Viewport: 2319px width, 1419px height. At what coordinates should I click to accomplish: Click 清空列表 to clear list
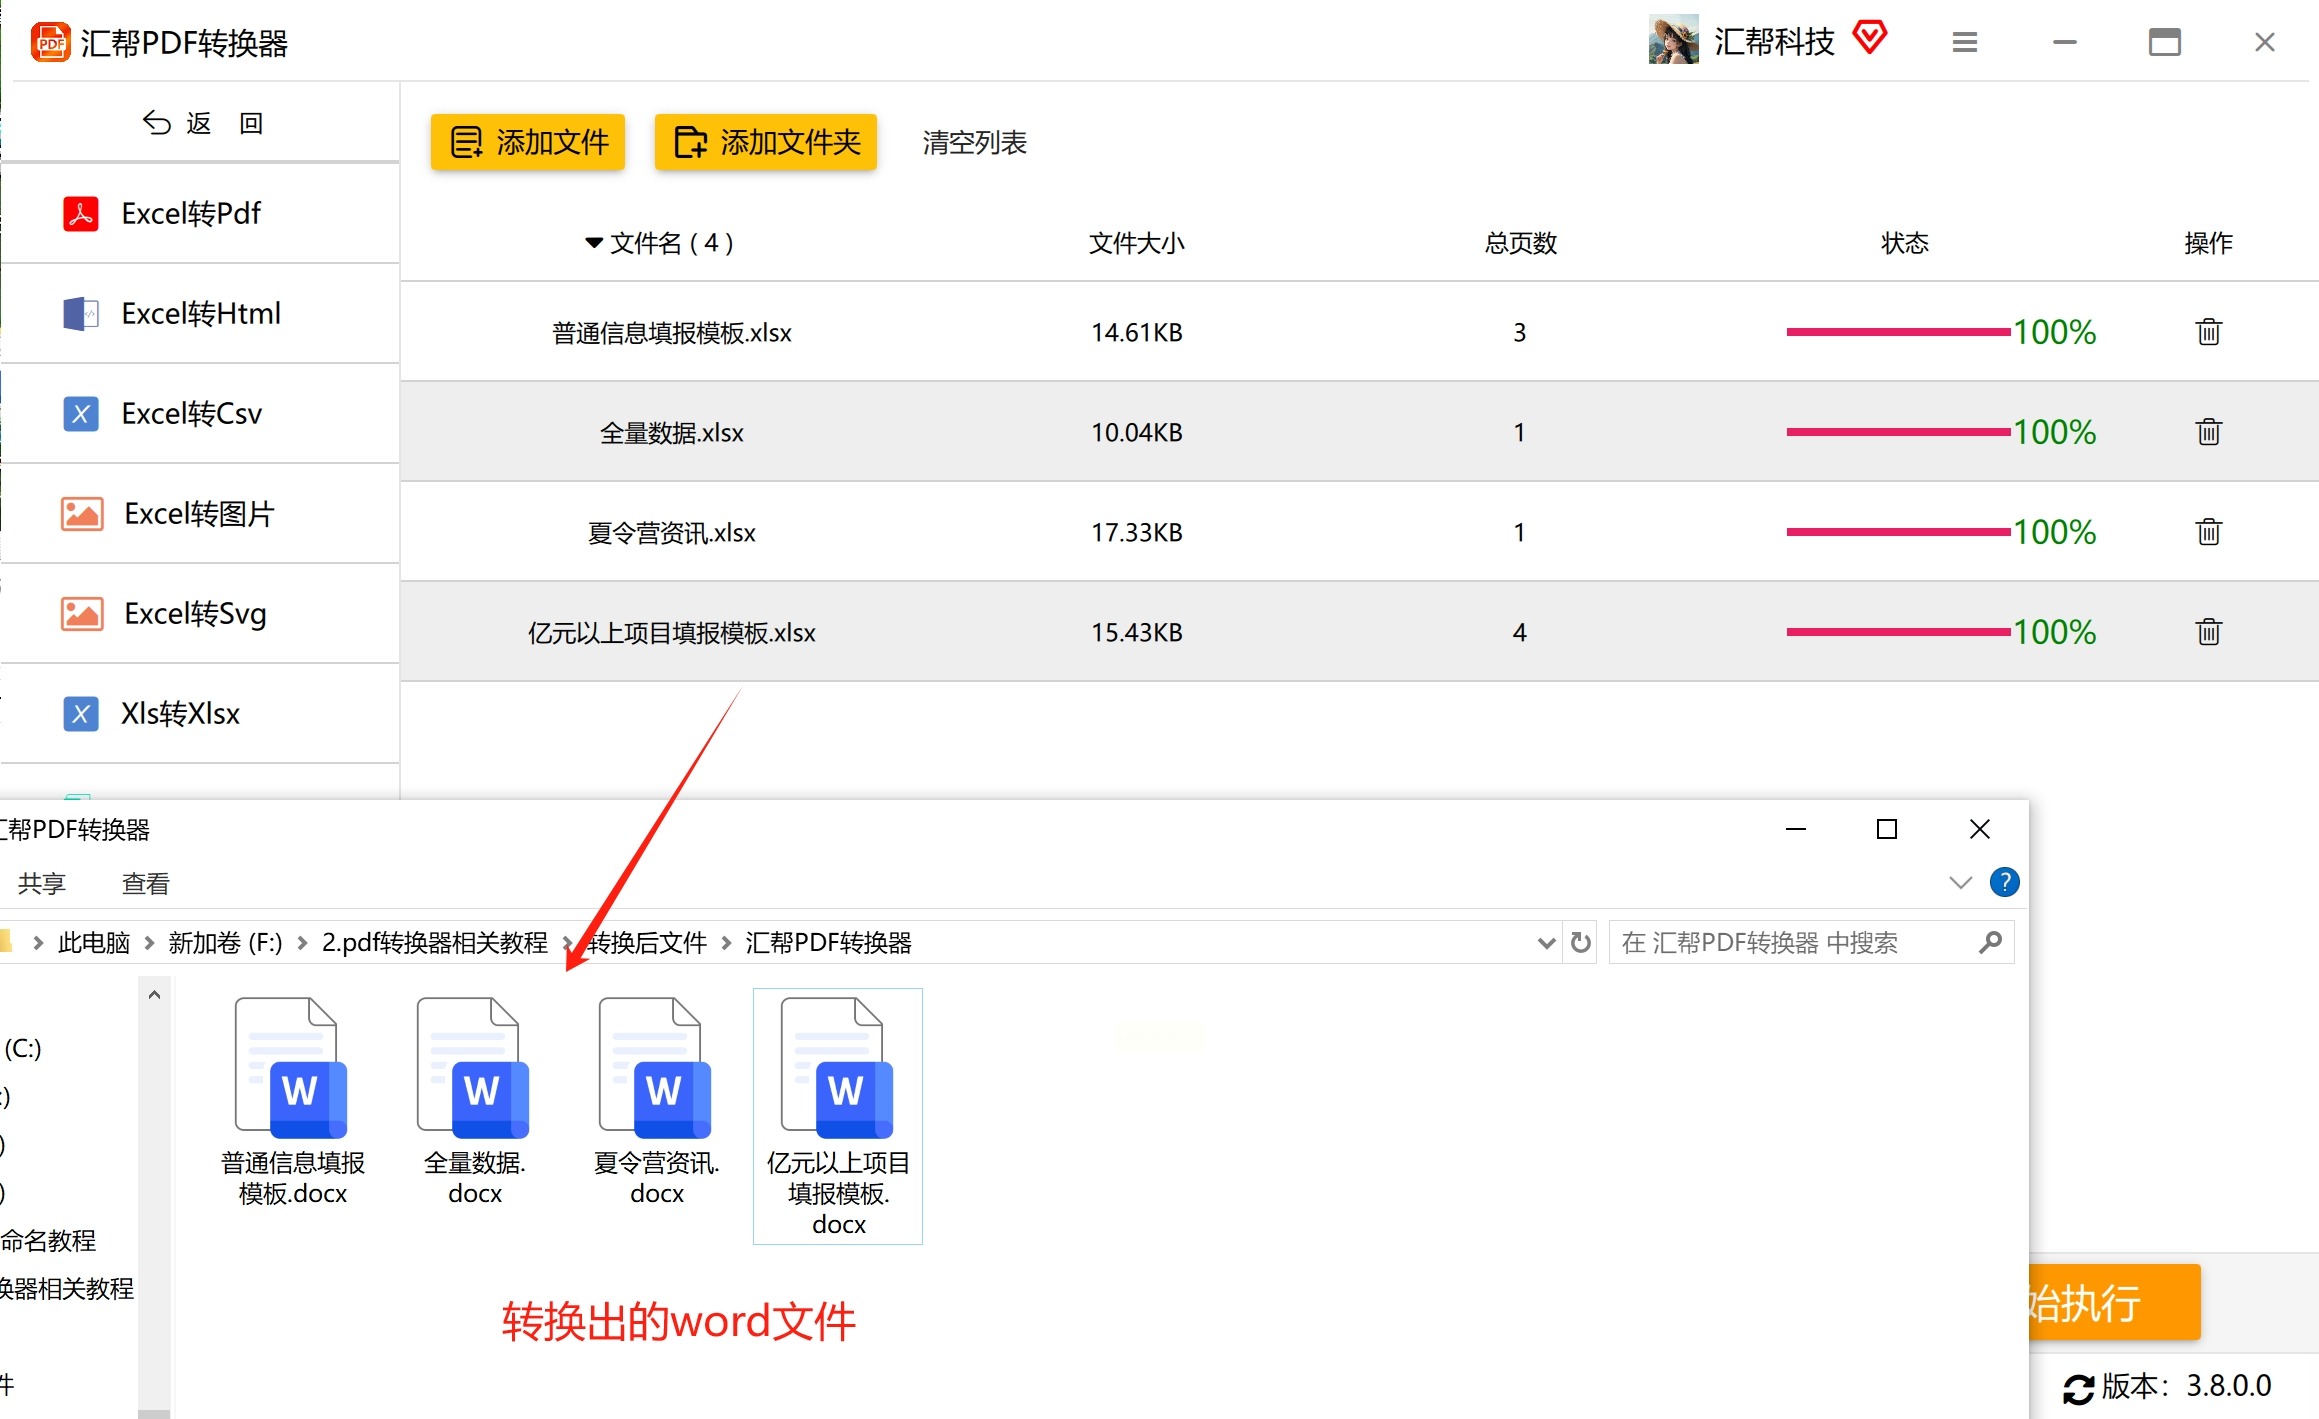pyautogui.click(x=974, y=143)
